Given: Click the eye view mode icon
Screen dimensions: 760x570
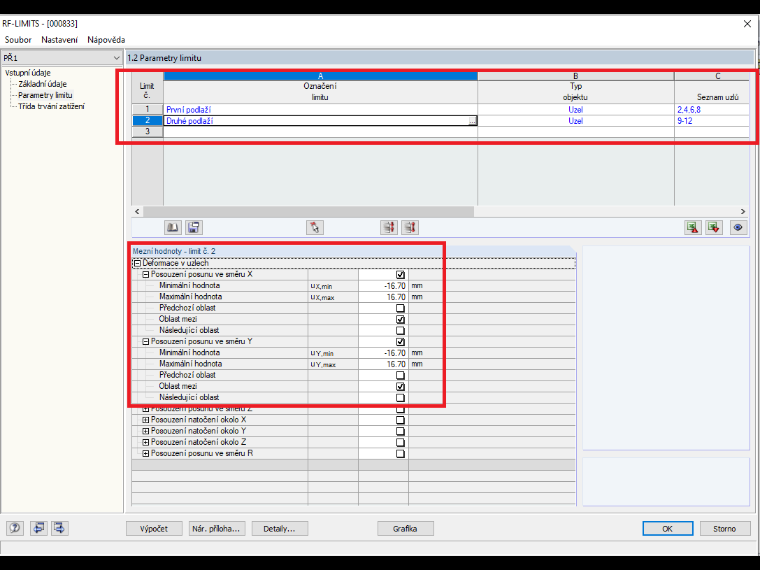Looking at the screenshot, I should pos(738,227).
